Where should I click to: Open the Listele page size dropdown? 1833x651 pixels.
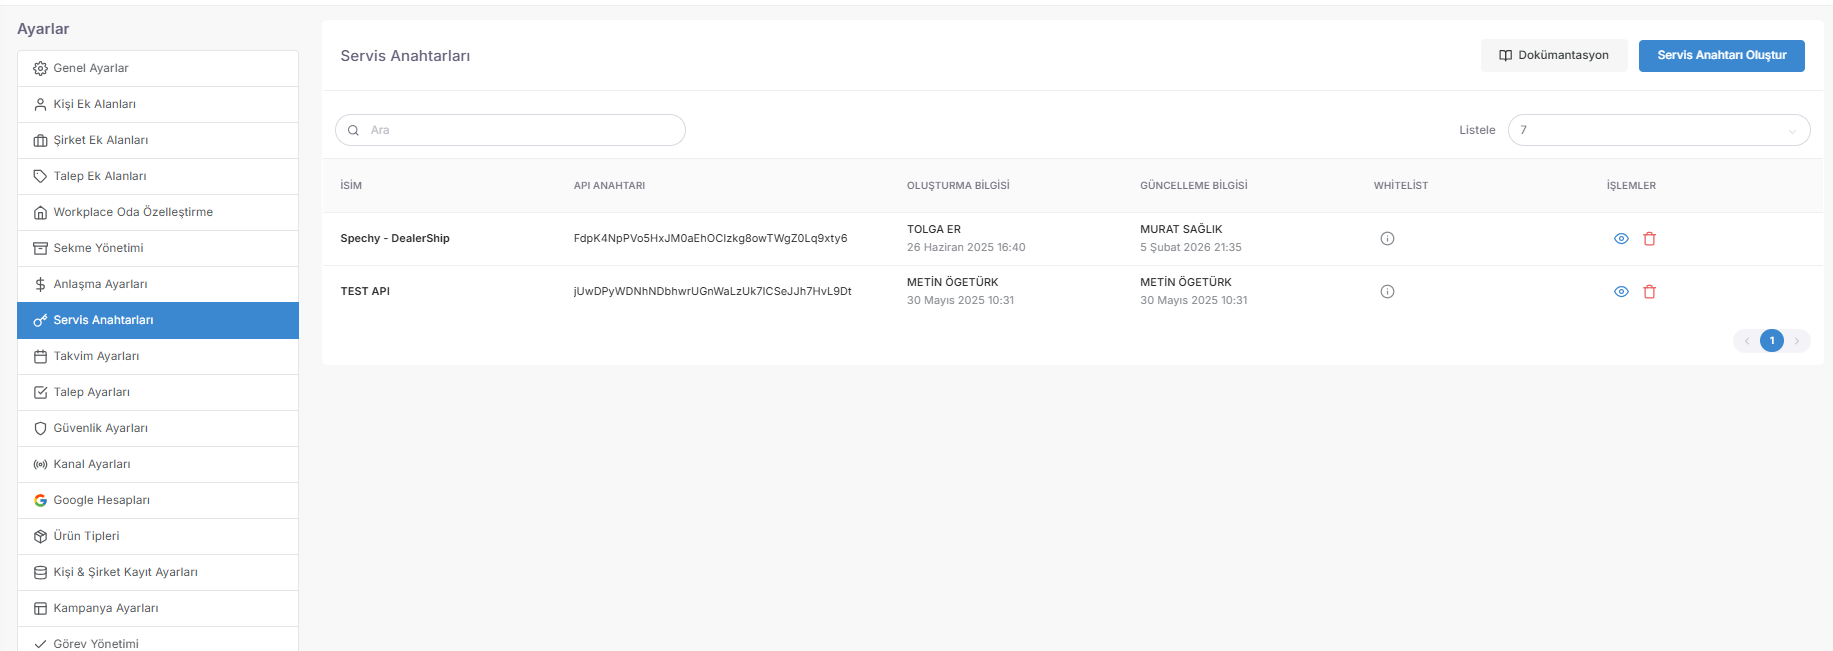pyautogui.click(x=1659, y=130)
